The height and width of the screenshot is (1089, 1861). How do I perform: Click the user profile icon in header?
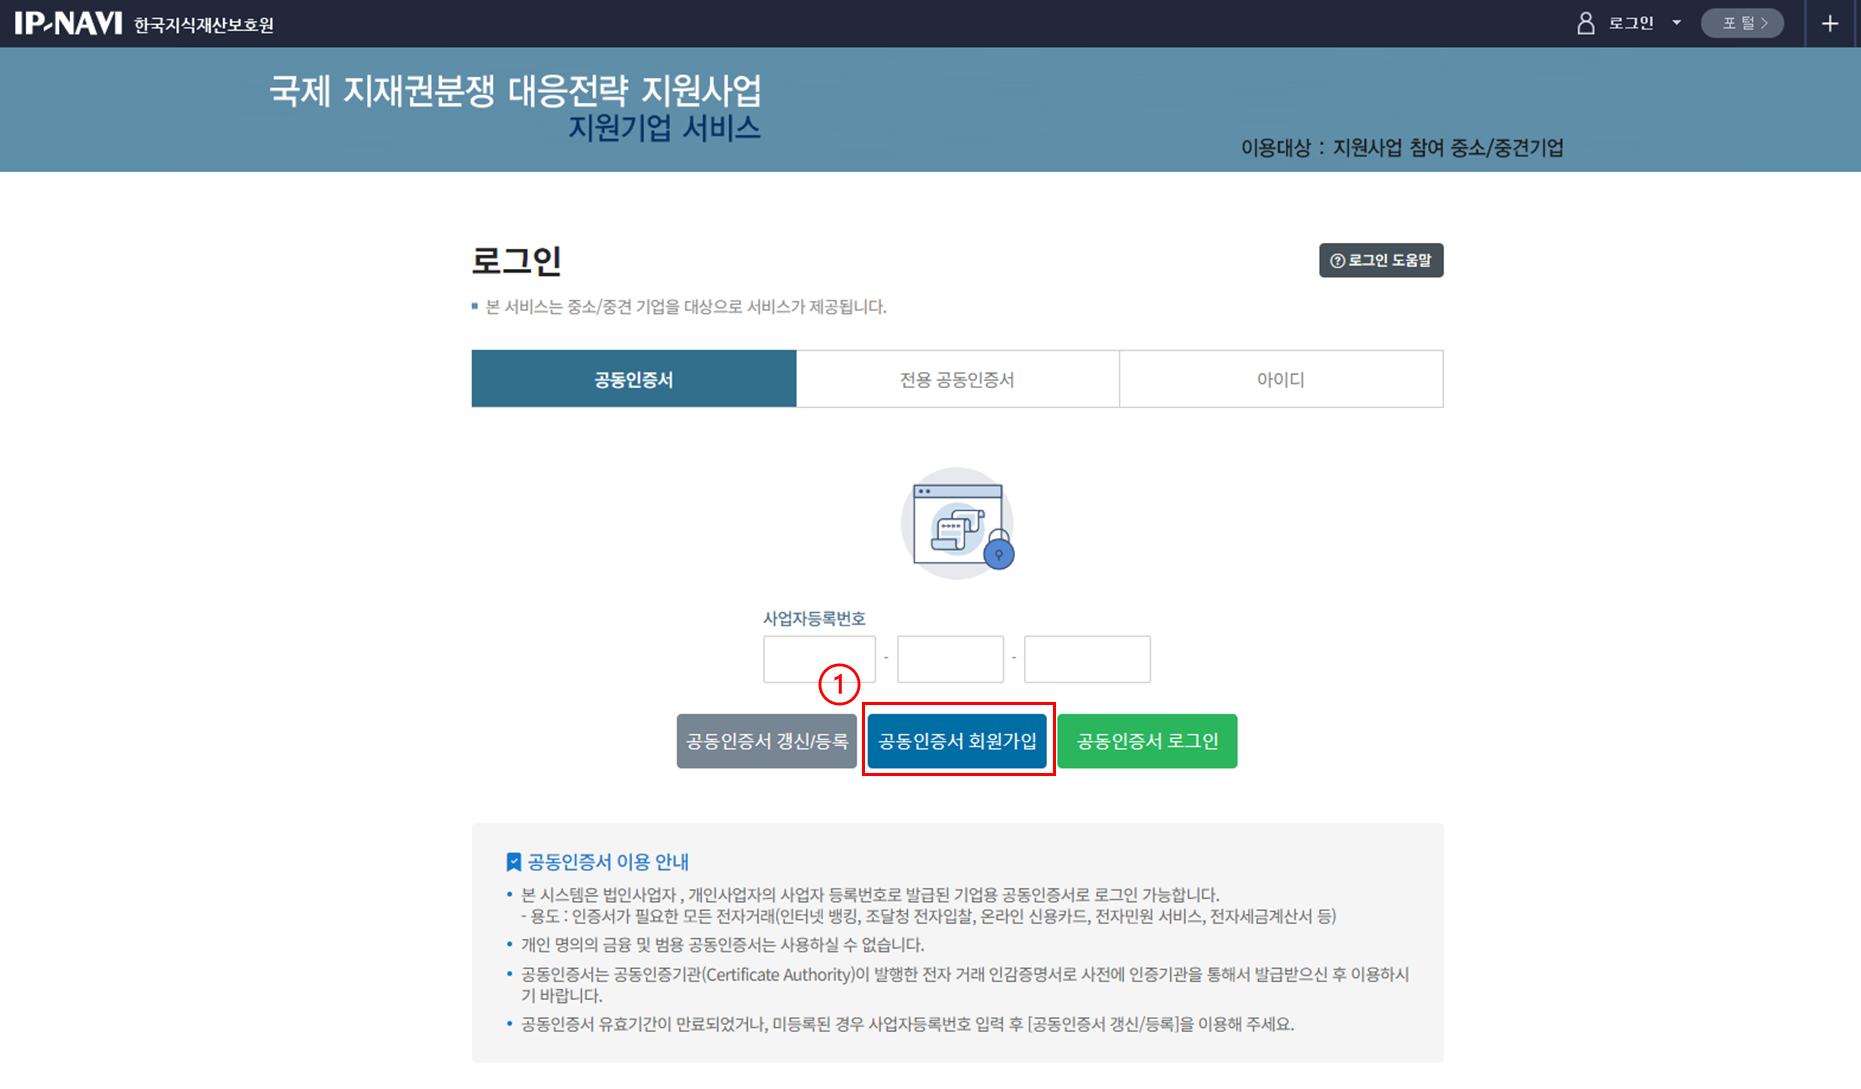1585,23
